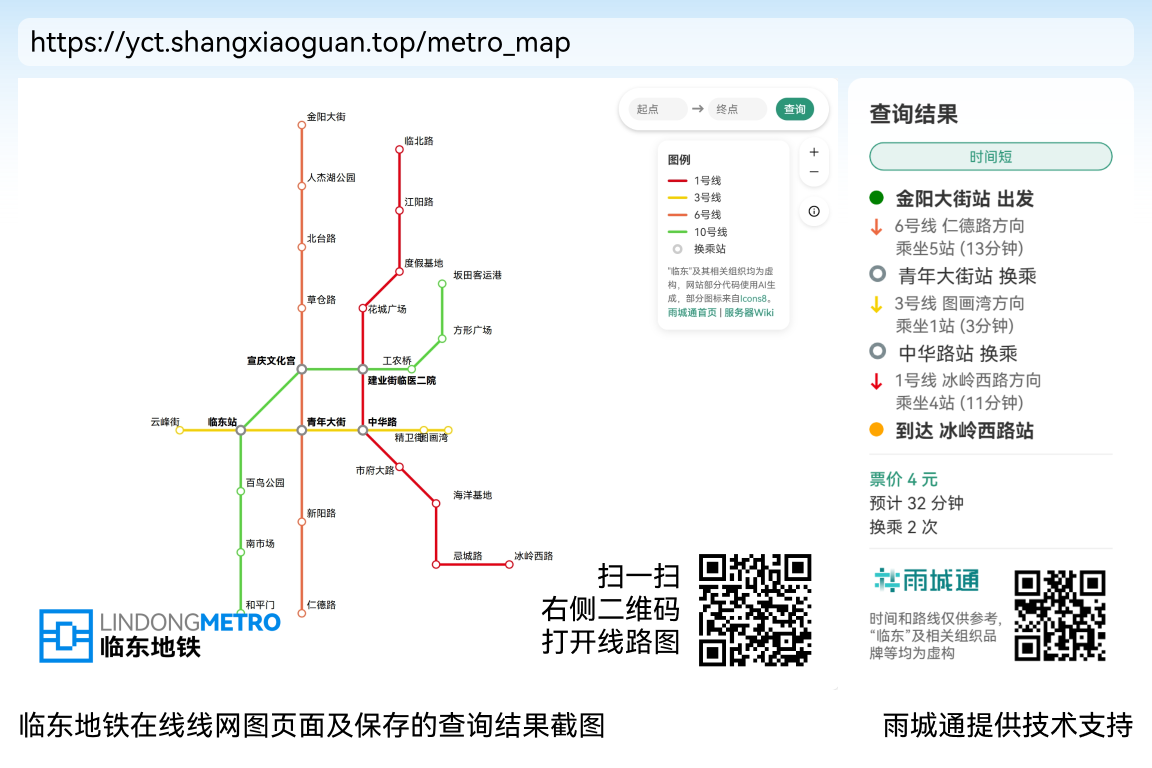Image resolution: width=1152 pixels, height=768 pixels.
Task: Select 金阳大街 station node on map
Action: pos(301,125)
